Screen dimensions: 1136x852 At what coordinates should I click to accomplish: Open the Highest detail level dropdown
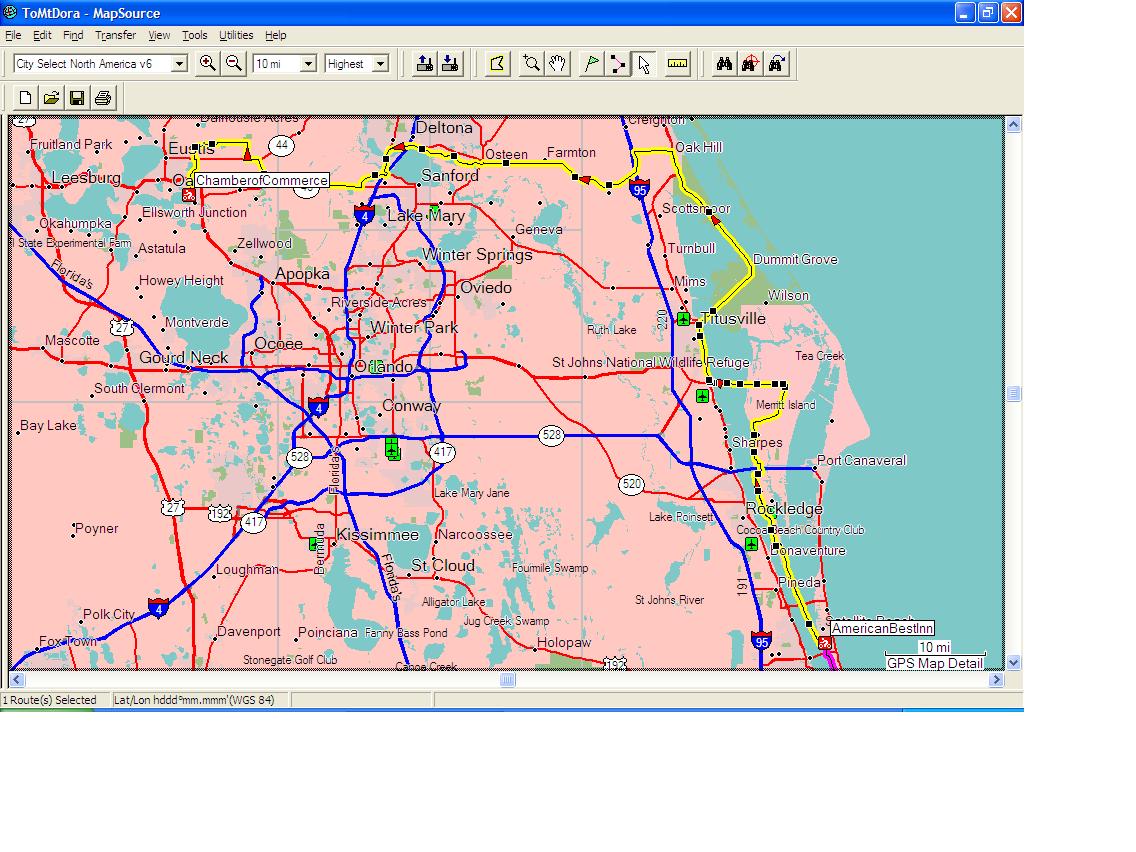(x=380, y=64)
